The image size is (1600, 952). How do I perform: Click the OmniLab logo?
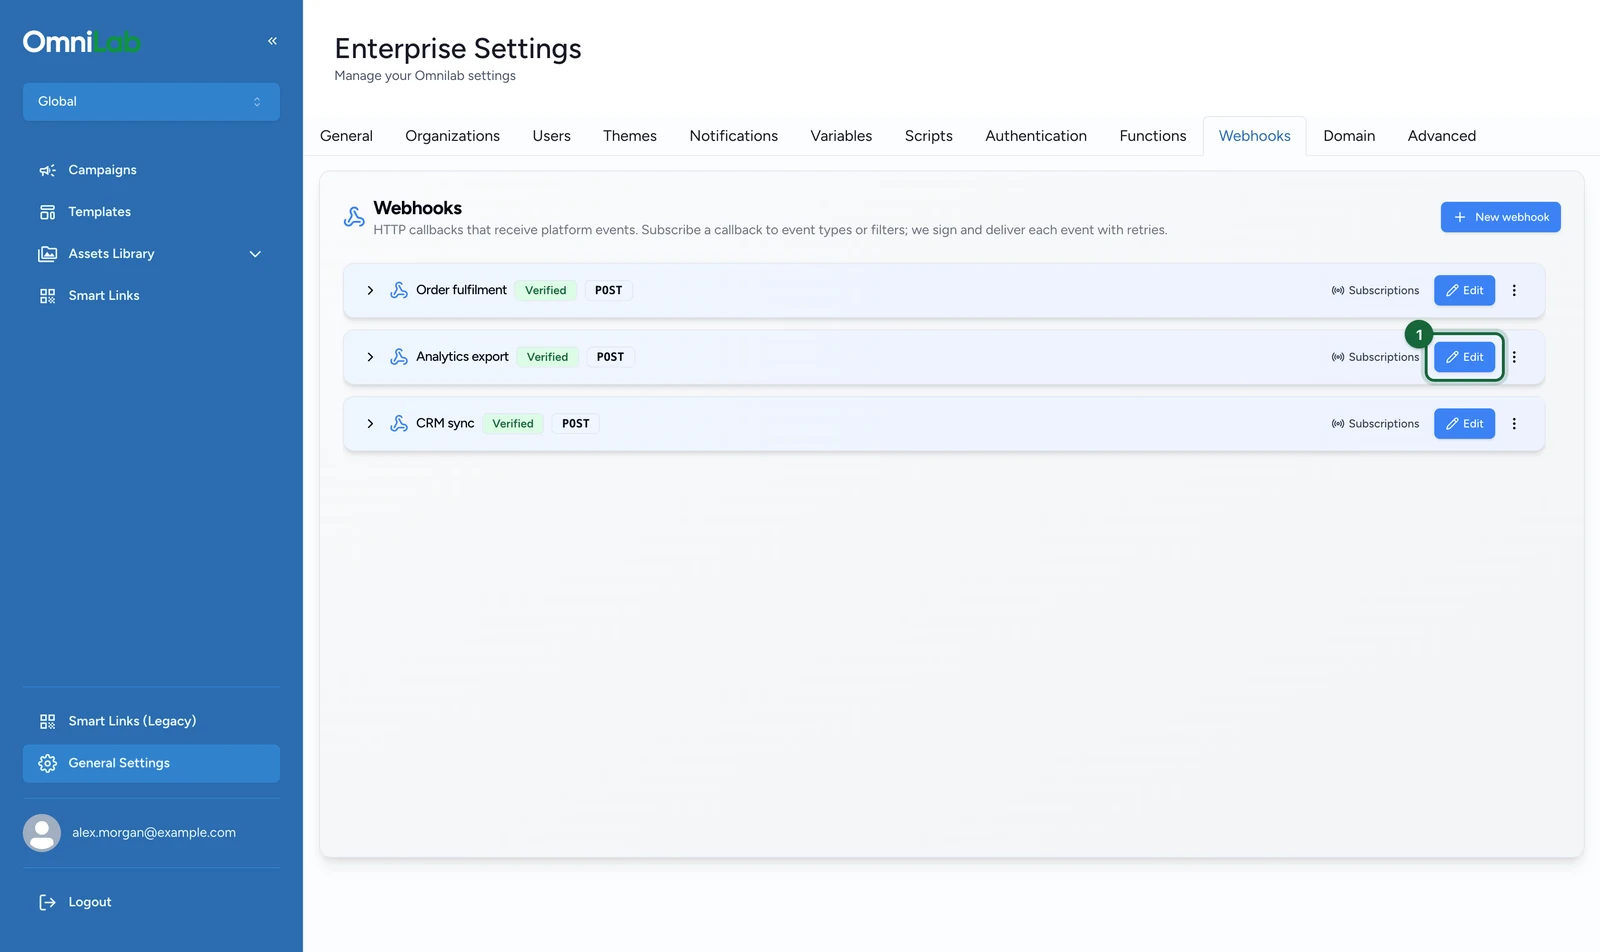pos(82,42)
